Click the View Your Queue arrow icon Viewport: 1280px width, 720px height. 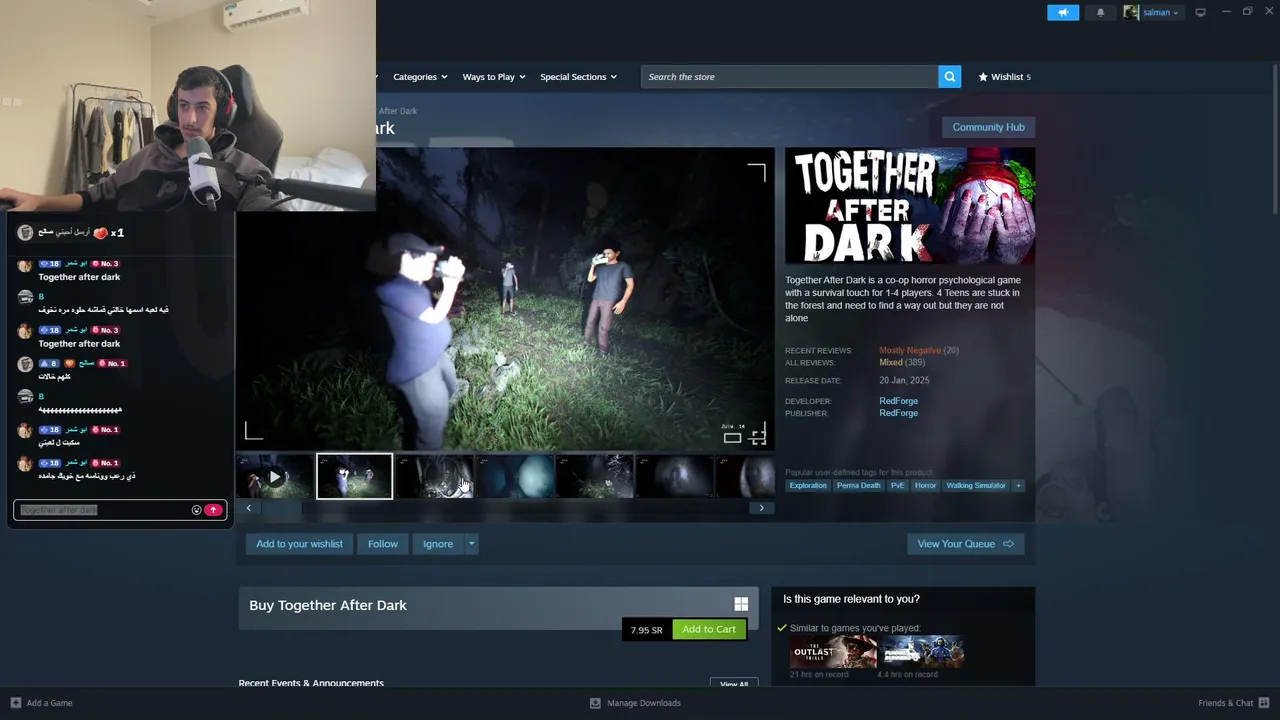(x=1008, y=544)
